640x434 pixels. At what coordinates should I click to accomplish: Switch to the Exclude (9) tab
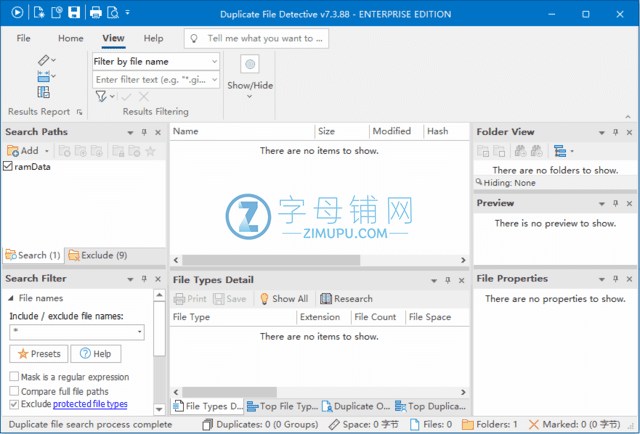103,255
